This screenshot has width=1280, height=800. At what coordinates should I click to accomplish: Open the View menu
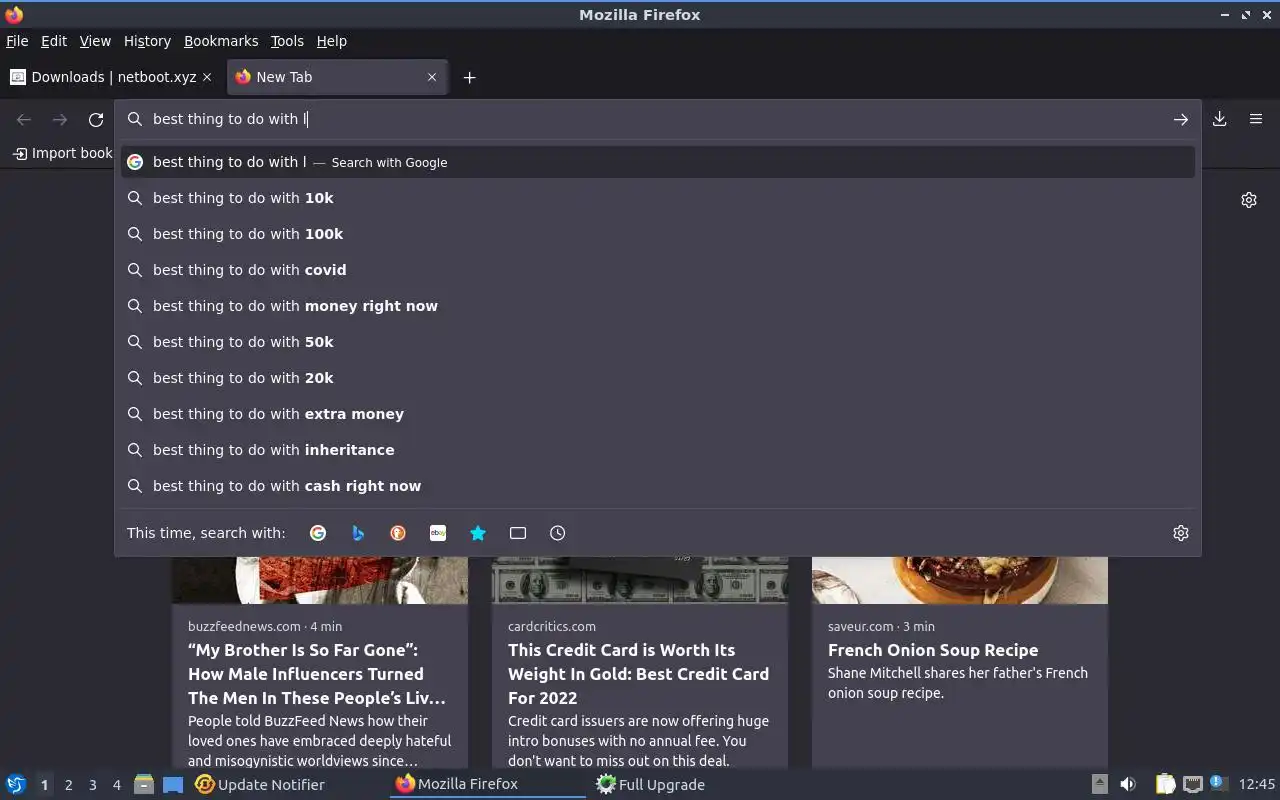tap(95, 41)
